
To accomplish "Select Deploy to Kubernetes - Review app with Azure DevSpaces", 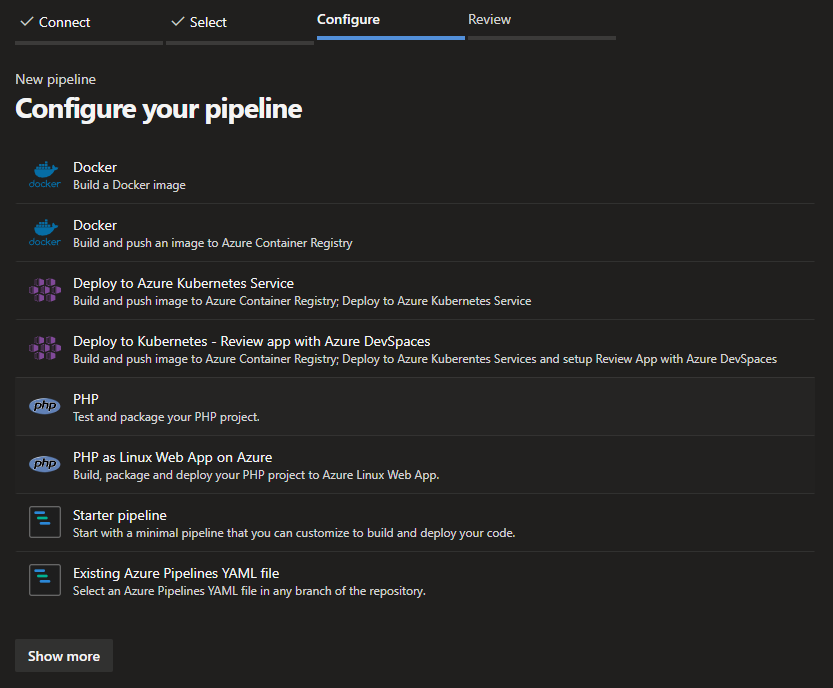I will [x=251, y=341].
